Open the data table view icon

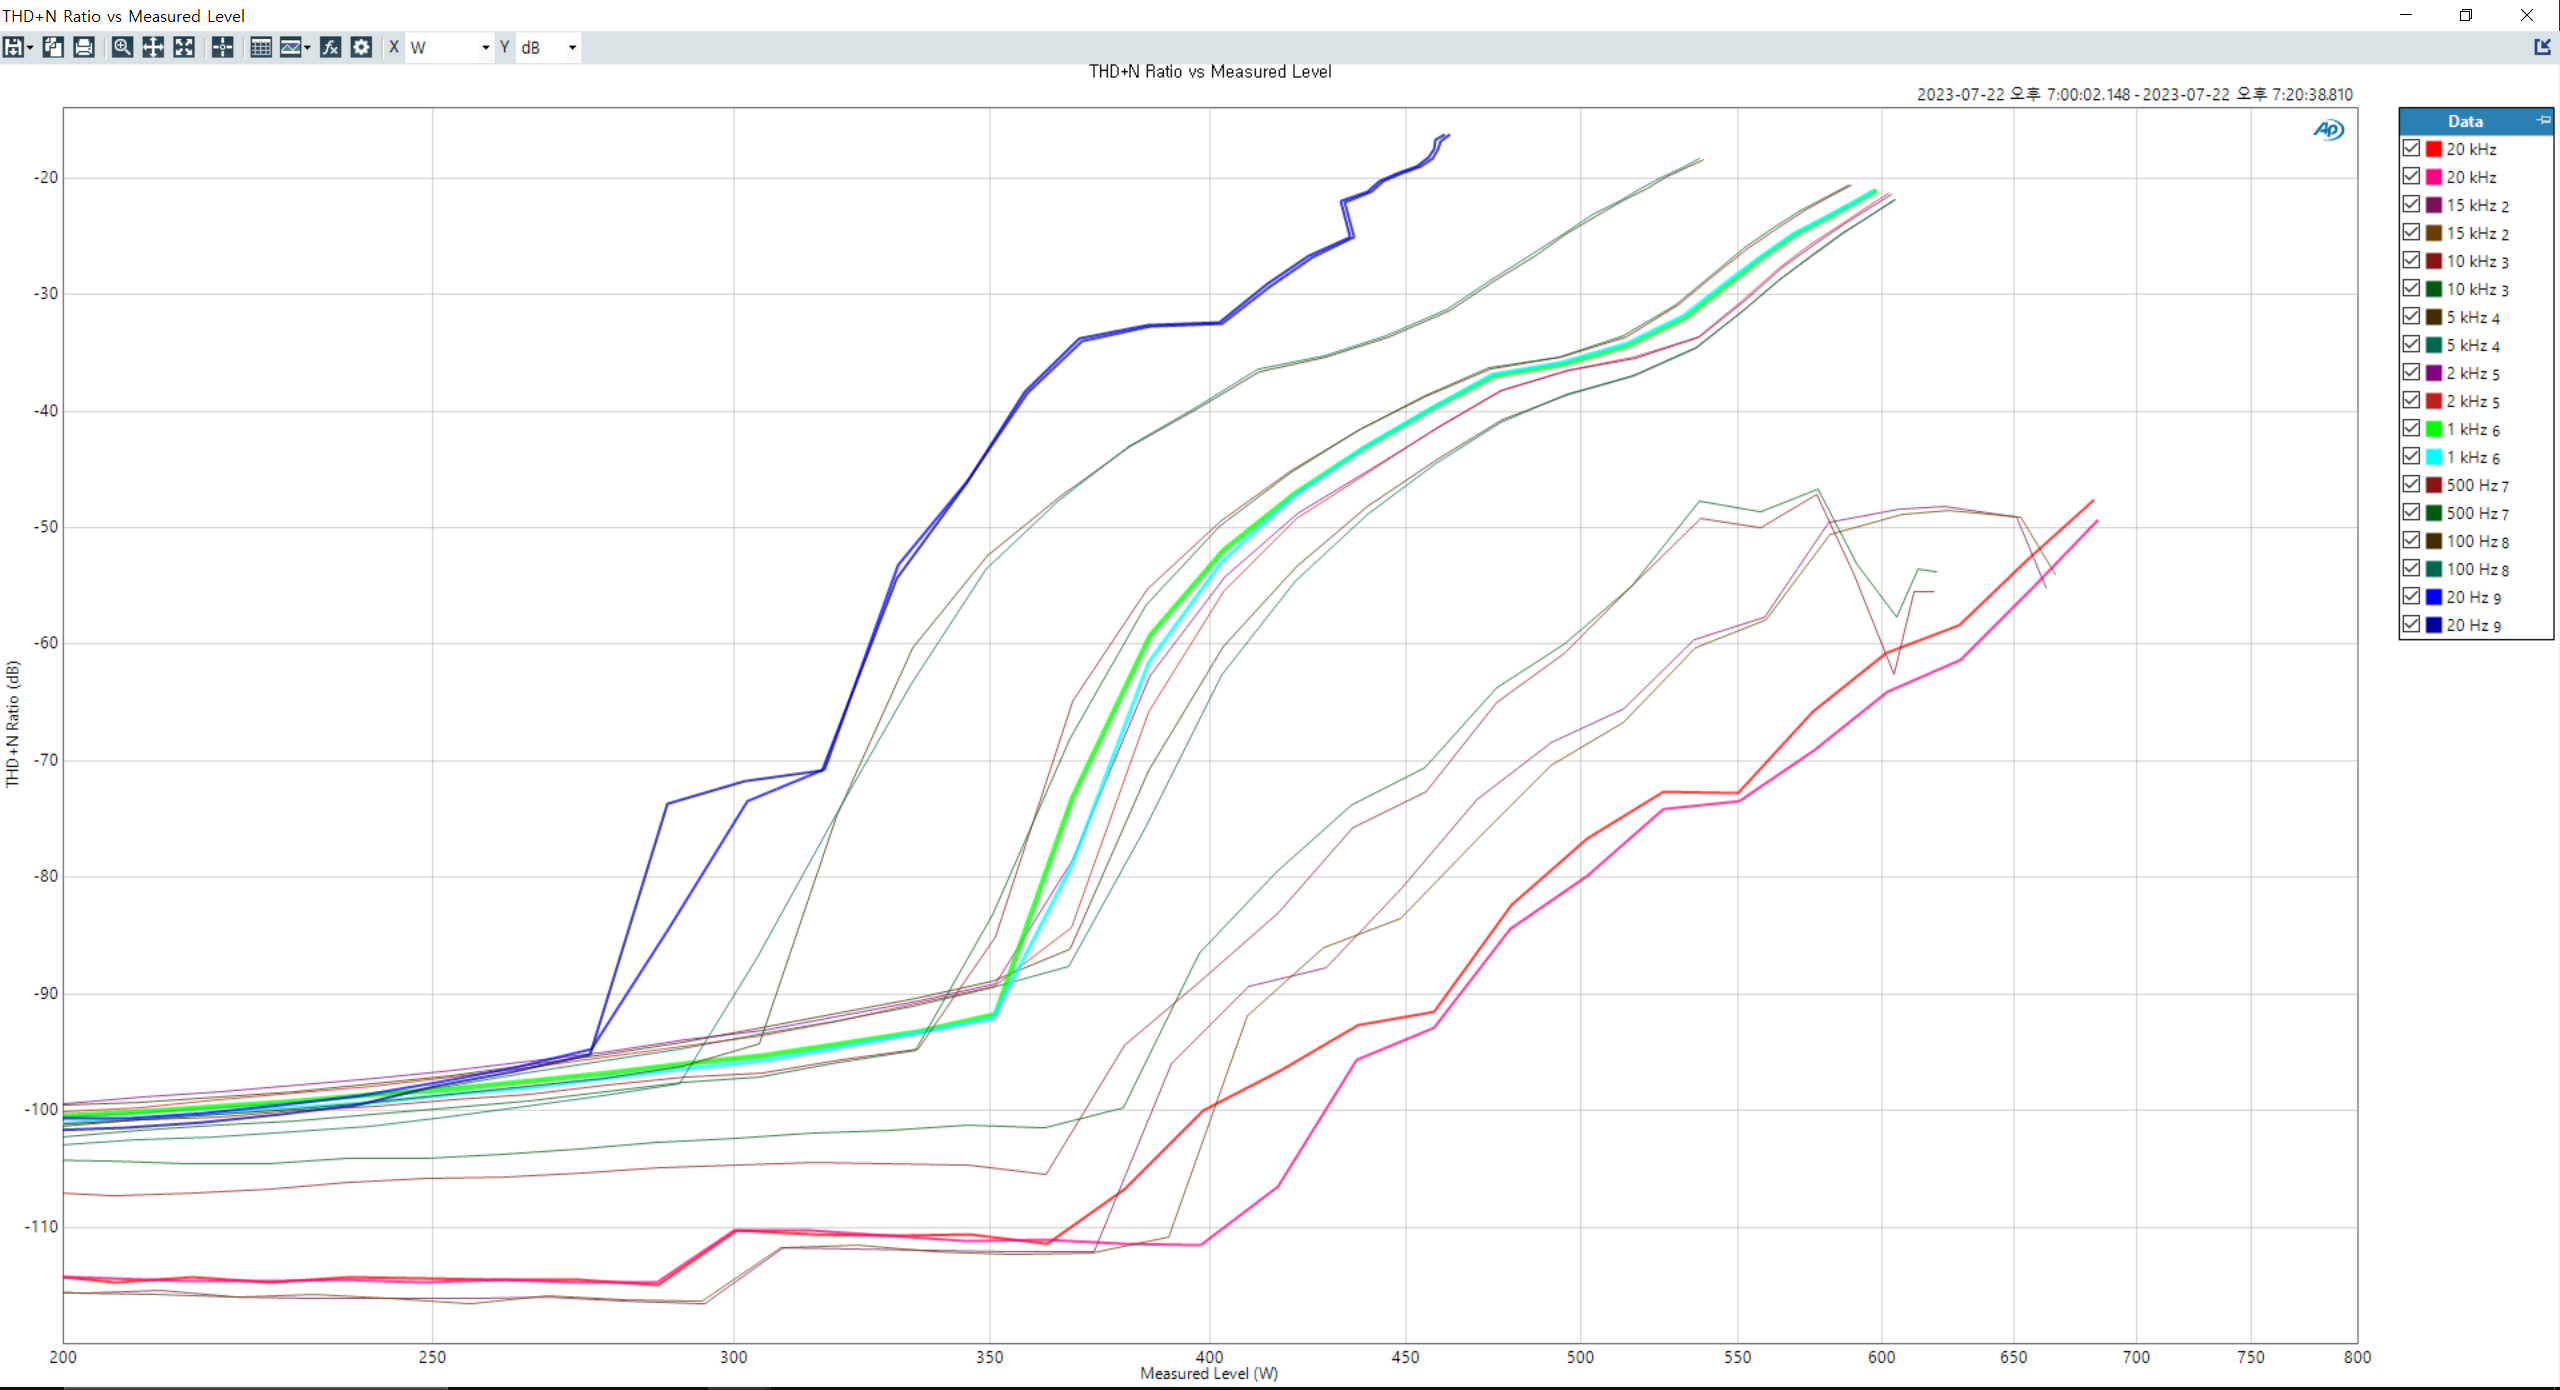(261, 47)
